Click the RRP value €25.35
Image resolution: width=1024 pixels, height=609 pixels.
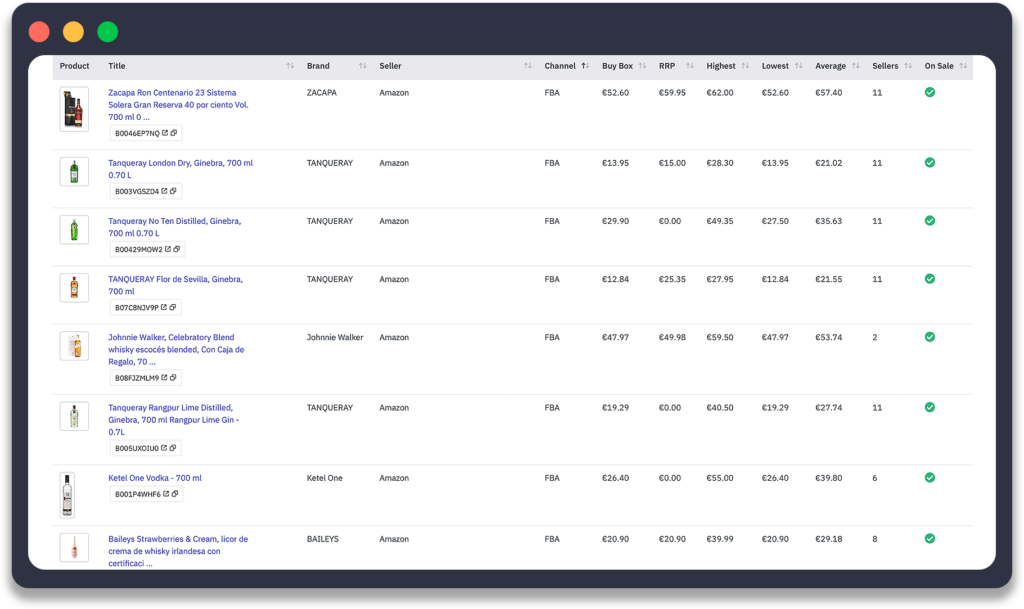tap(672, 279)
